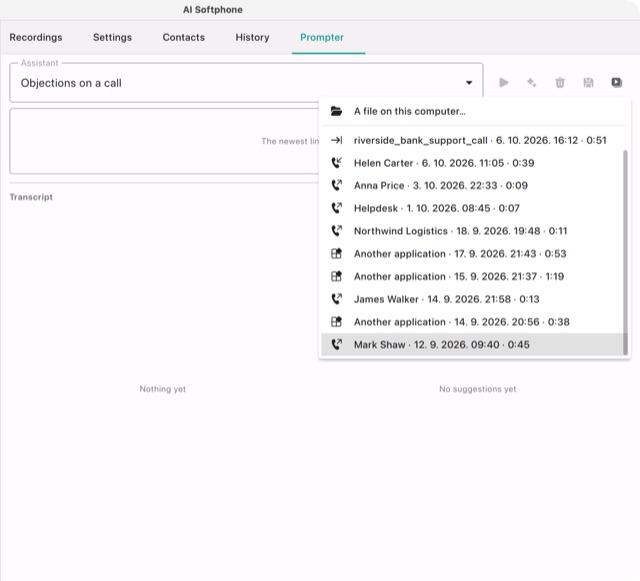Select Another application 1:19 long recording
This screenshot has width=640, height=581.
point(472,276)
